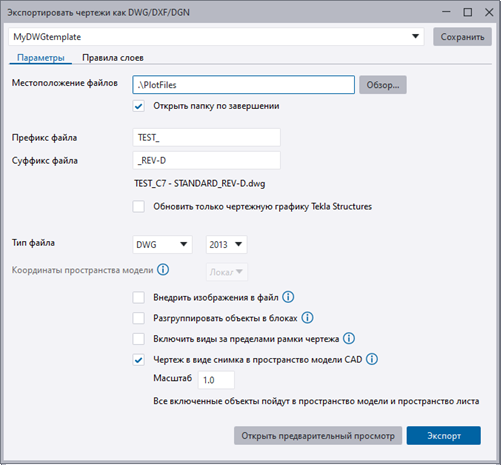Enable Обновить только чертежную графику Tekla Structures
The height and width of the screenshot is (465, 501).
click(x=139, y=206)
